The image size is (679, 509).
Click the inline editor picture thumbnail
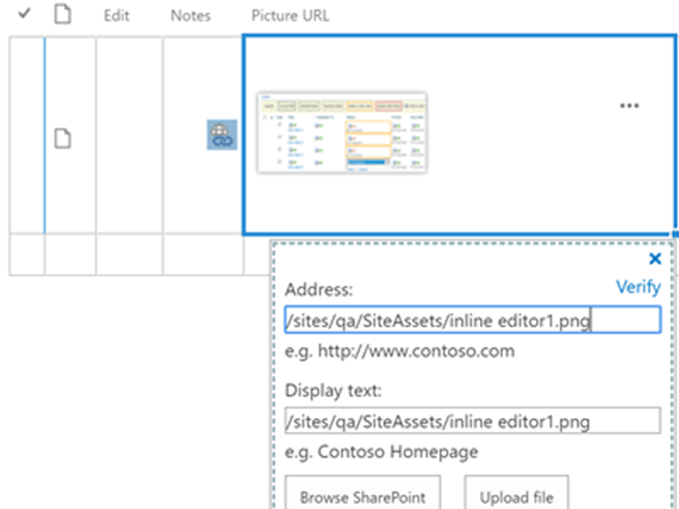tap(342, 132)
